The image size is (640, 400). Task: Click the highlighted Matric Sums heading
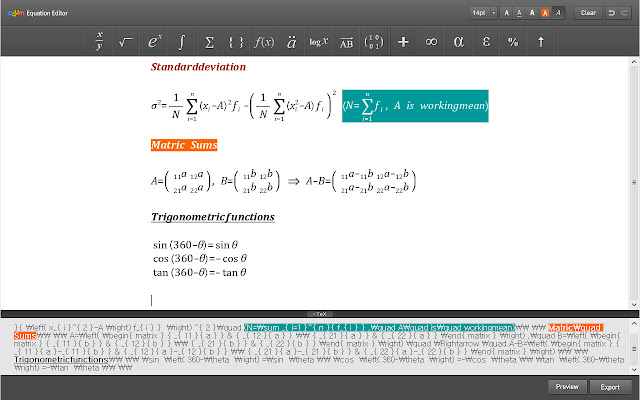(x=184, y=145)
